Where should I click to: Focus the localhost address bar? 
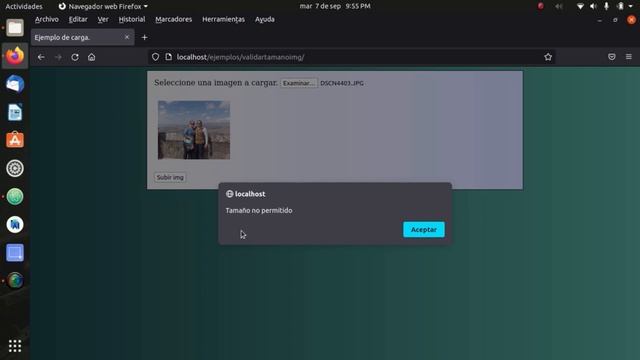click(x=351, y=57)
